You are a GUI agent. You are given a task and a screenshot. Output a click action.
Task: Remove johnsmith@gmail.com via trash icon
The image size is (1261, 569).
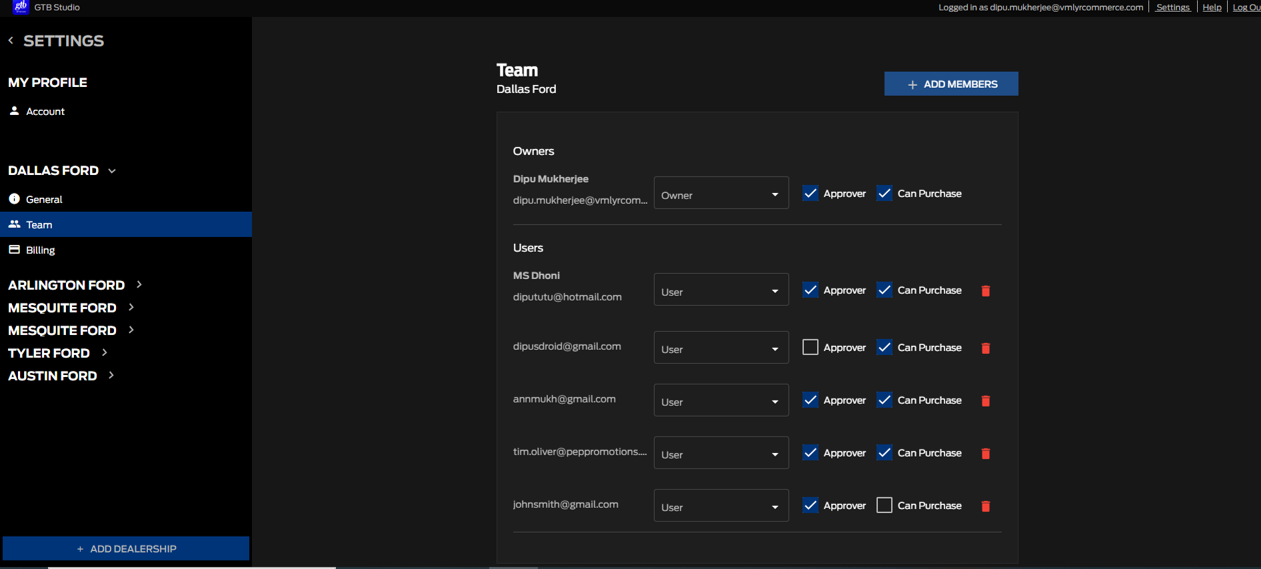(985, 506)
